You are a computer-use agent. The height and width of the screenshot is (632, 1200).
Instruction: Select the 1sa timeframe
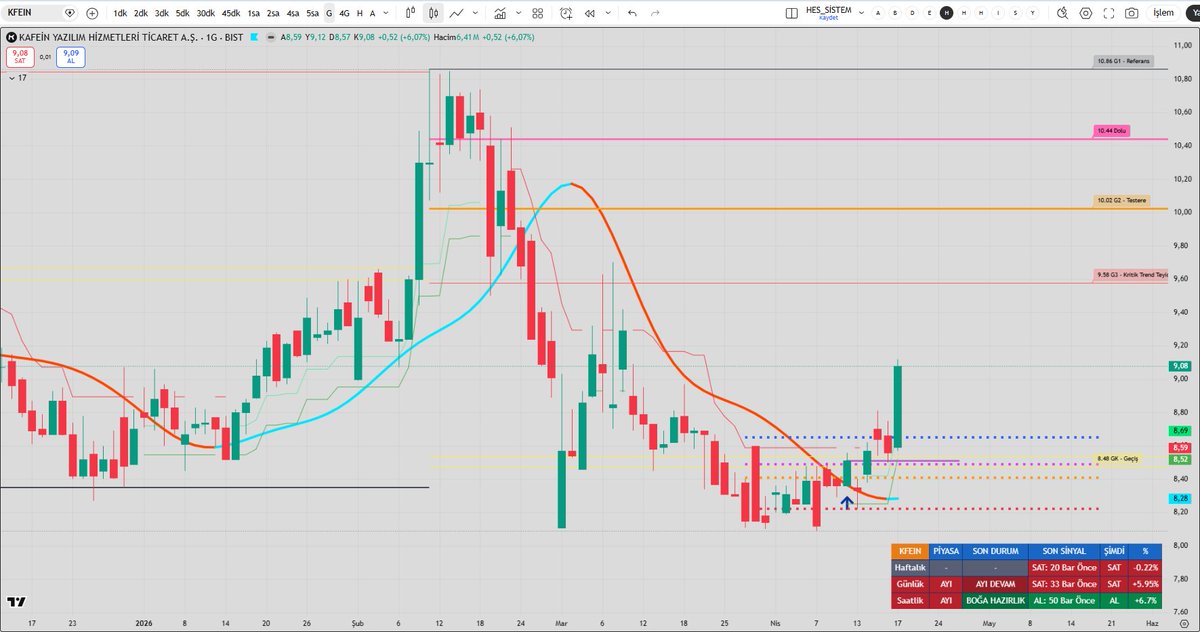point(254,14)
